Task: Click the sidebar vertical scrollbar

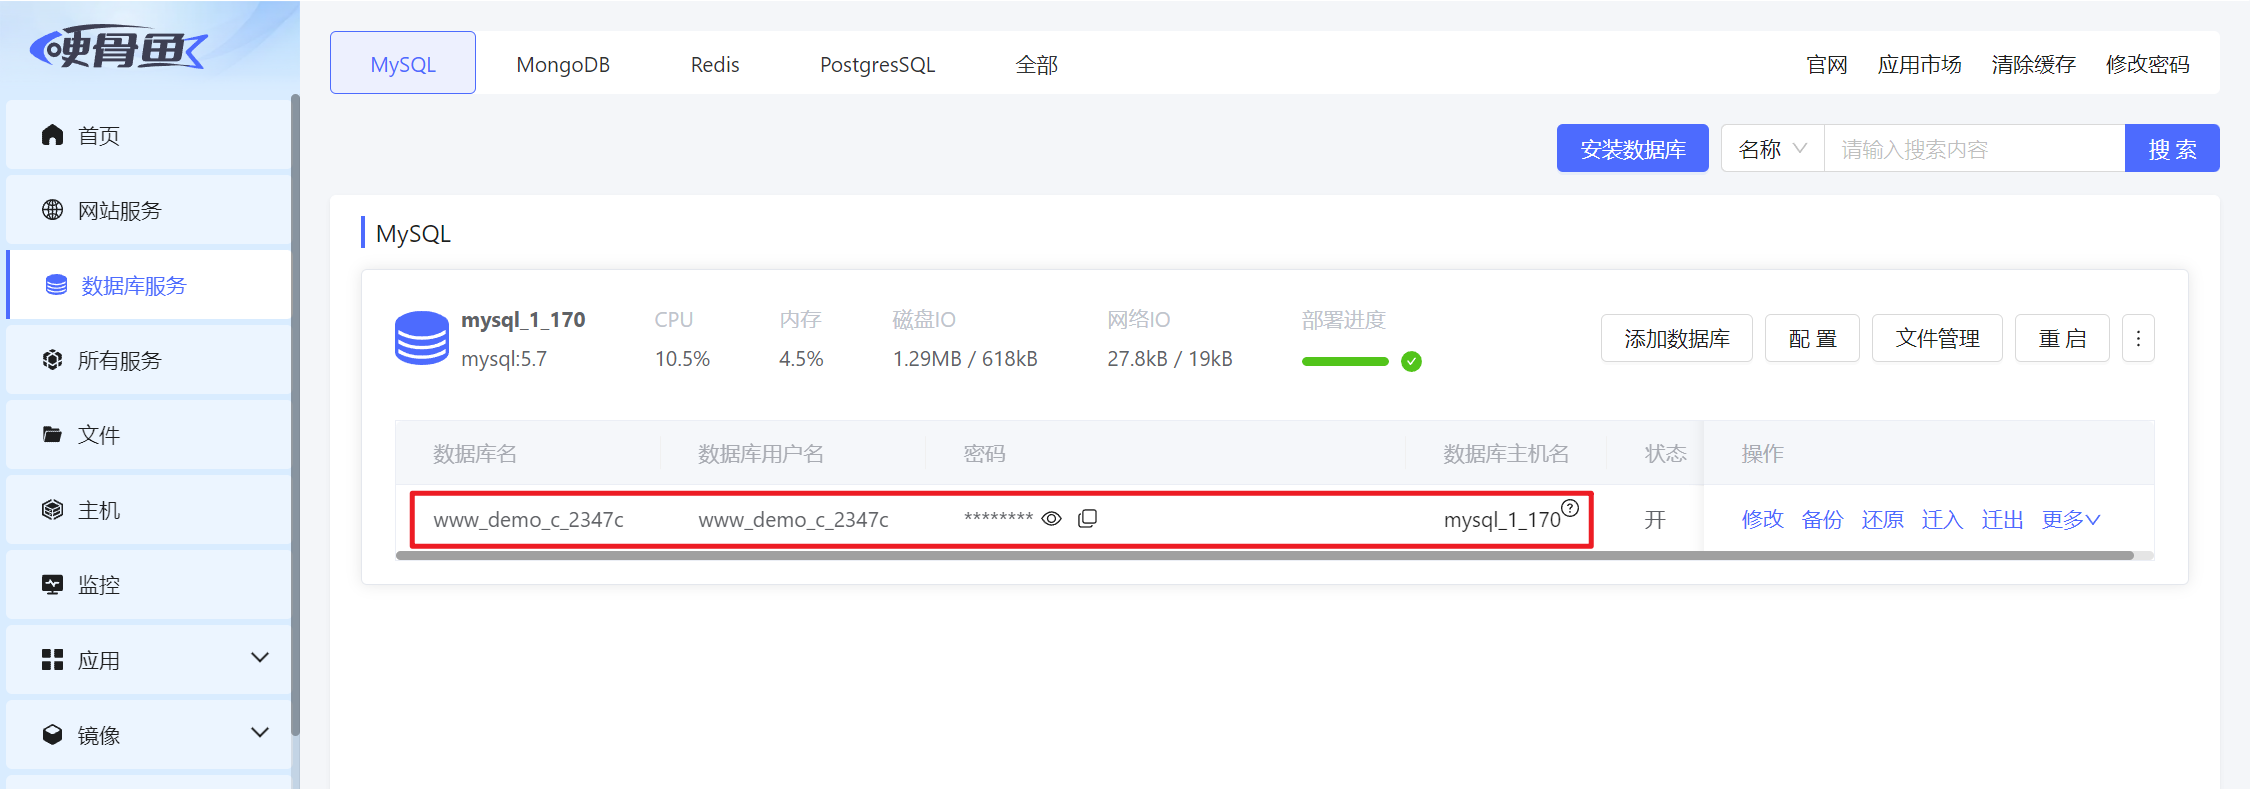Action: click(x=295, y=415)
